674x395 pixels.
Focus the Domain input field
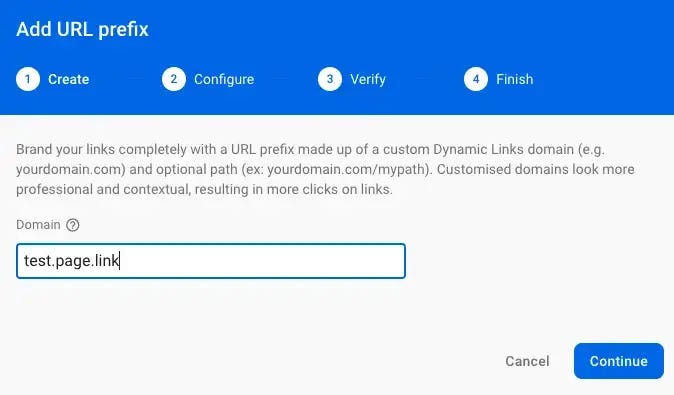pos(211,261)
